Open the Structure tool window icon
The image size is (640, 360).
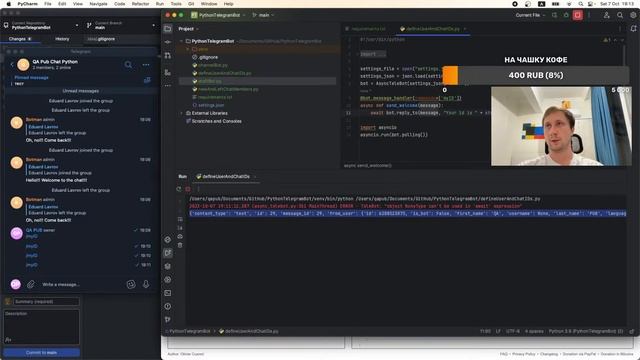tap(168, 72)
